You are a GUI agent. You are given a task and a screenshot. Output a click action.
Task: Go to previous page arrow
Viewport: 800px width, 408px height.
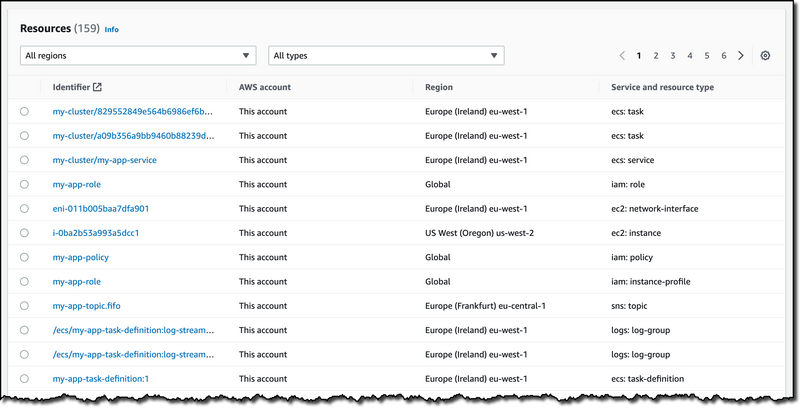[x=623, y=56]
